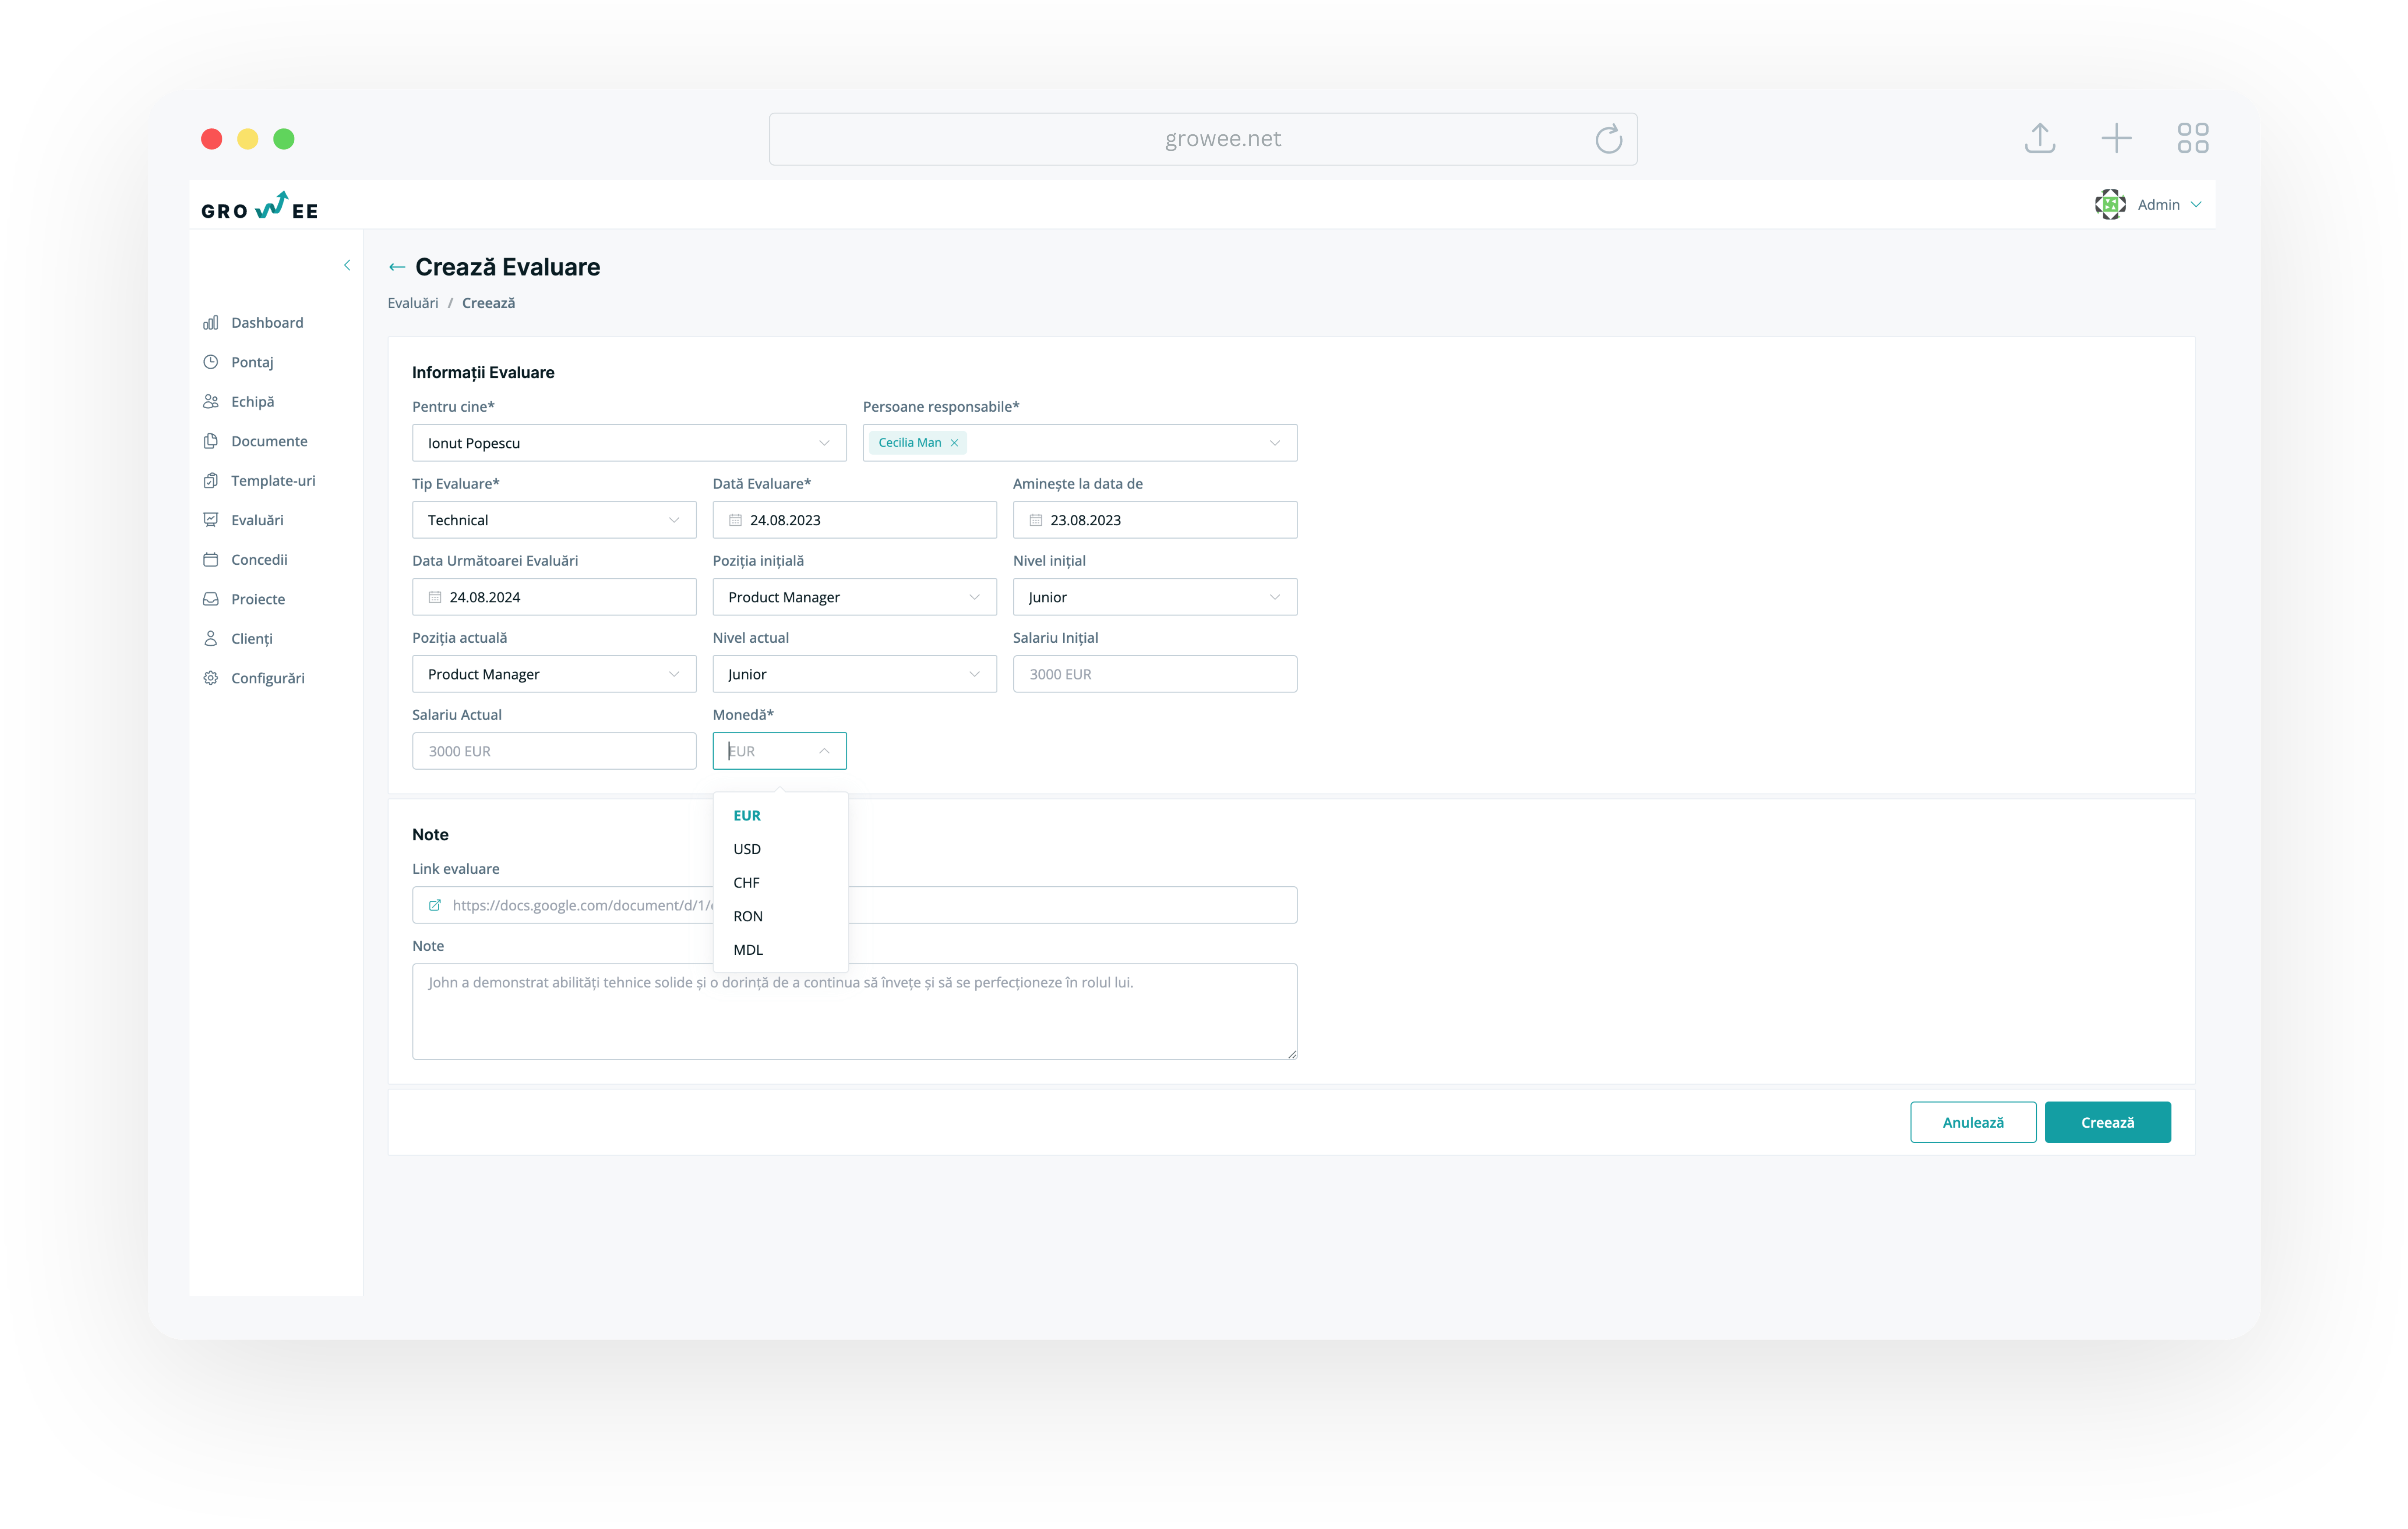Click calendar icon in Amânește la data de
Viewport: 2408px width, 1529px height.
tap(1036, 520)
